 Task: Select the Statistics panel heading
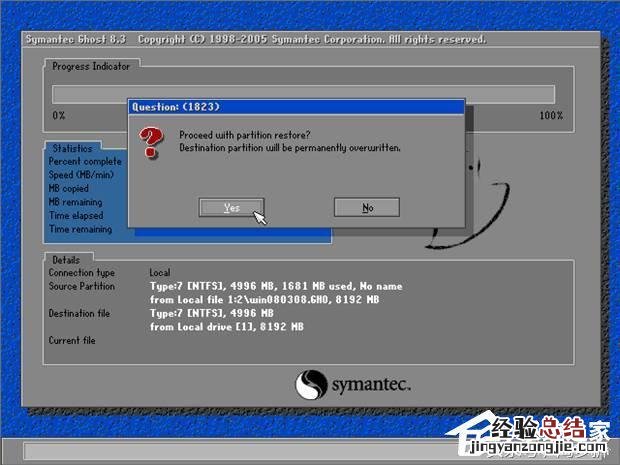[72, 148]
